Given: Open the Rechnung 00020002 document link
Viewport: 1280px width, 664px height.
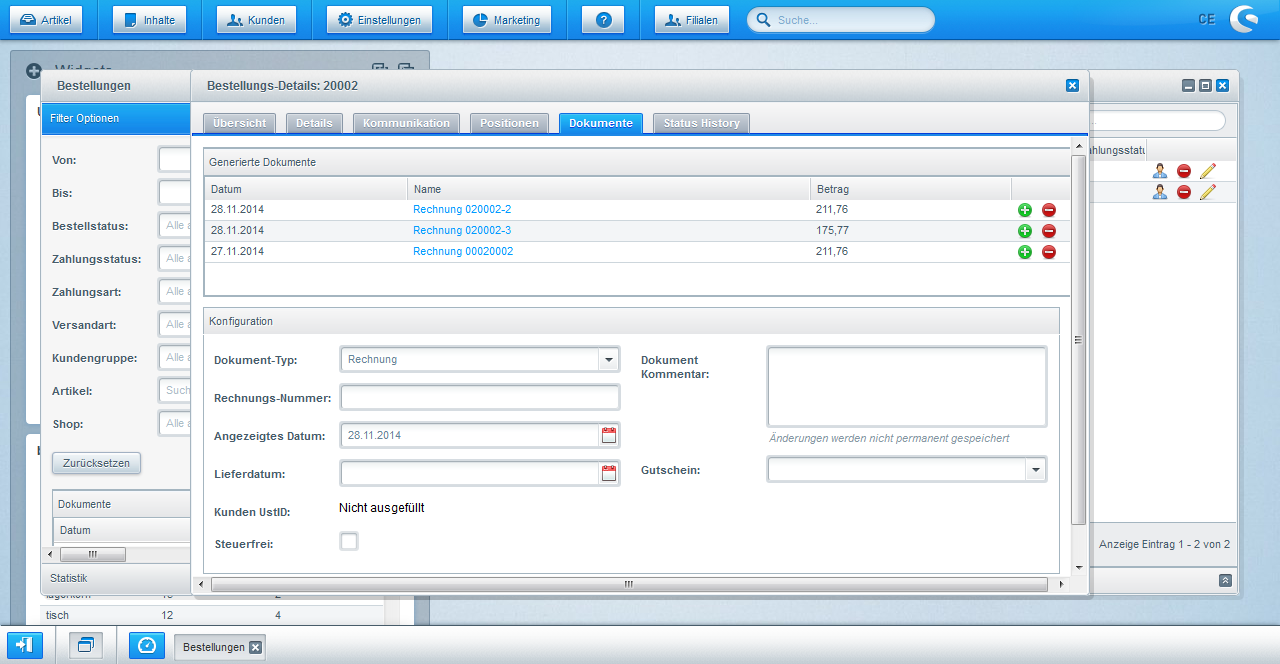Looking at the screenshot, I should [x=463, y=252].
